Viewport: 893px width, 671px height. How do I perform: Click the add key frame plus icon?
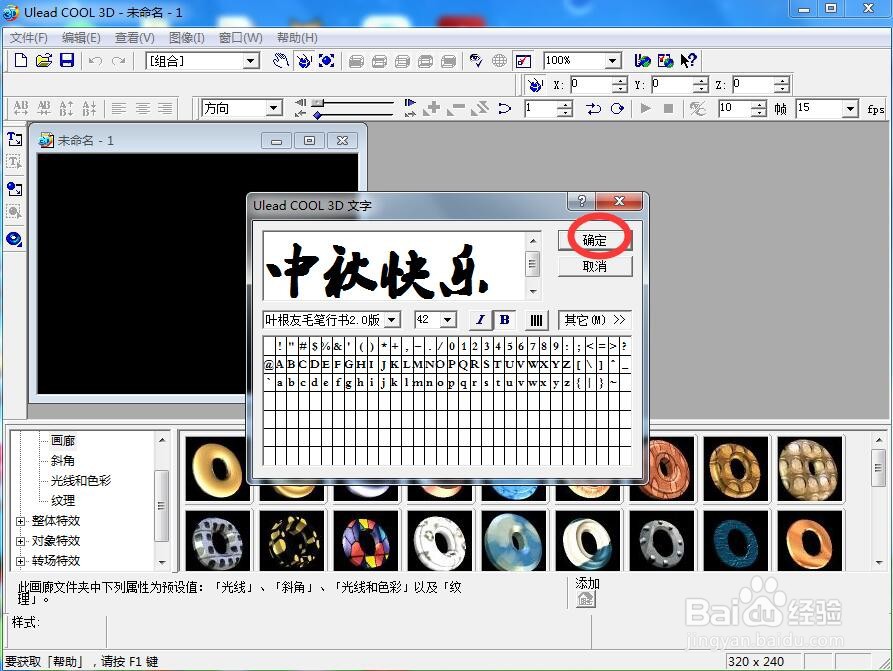point(432,108)
